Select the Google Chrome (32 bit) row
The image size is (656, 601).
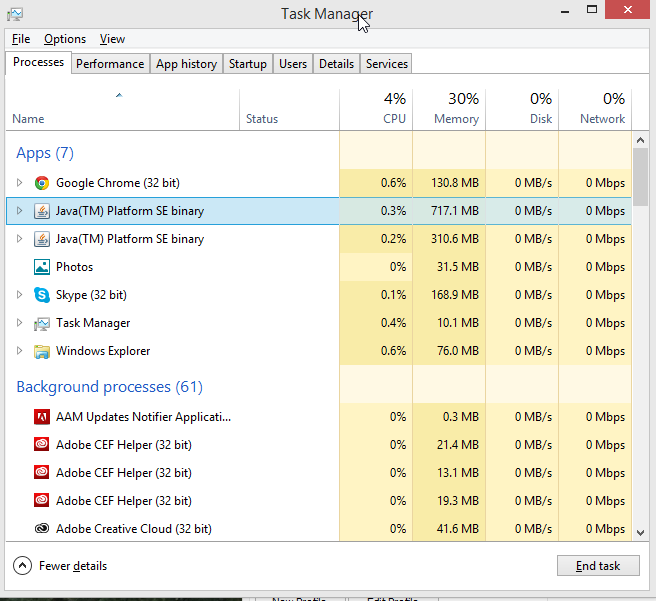(x=319, y=183)
